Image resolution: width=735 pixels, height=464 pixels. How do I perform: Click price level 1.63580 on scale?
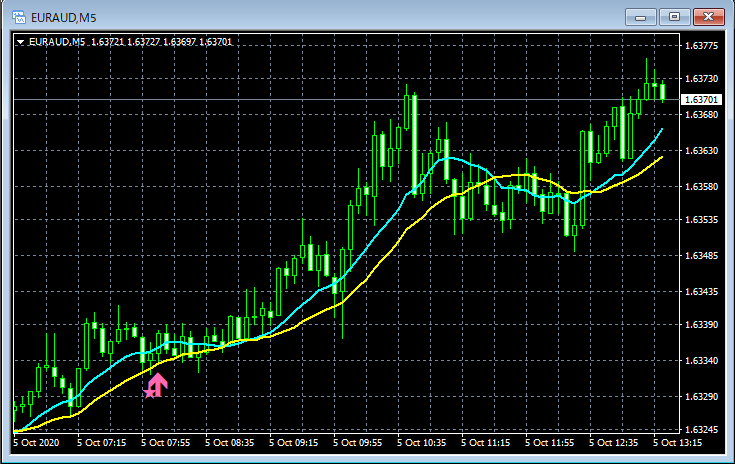(701, 187)
